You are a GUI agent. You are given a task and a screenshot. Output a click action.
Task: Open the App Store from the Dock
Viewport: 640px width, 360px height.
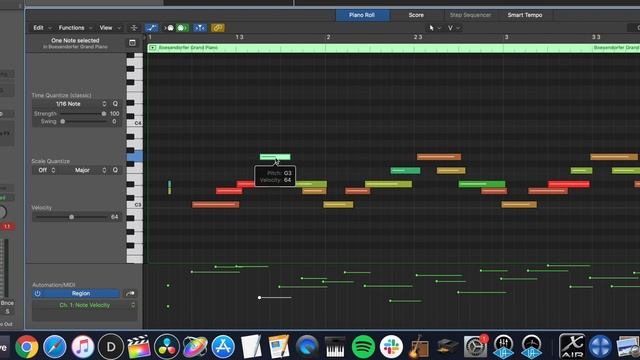coord(223,347)
